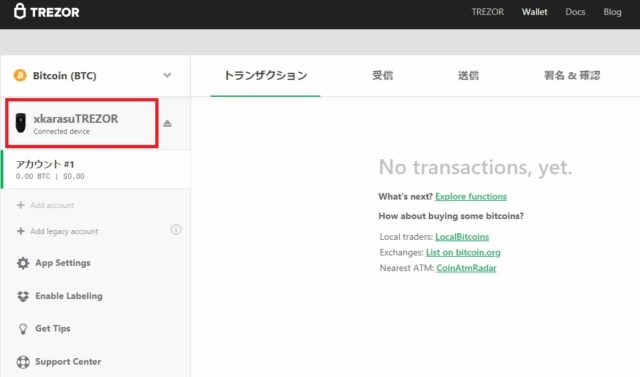
Task: Click the TREZOR wordmark in the header
Action: (x=55, y=12)
